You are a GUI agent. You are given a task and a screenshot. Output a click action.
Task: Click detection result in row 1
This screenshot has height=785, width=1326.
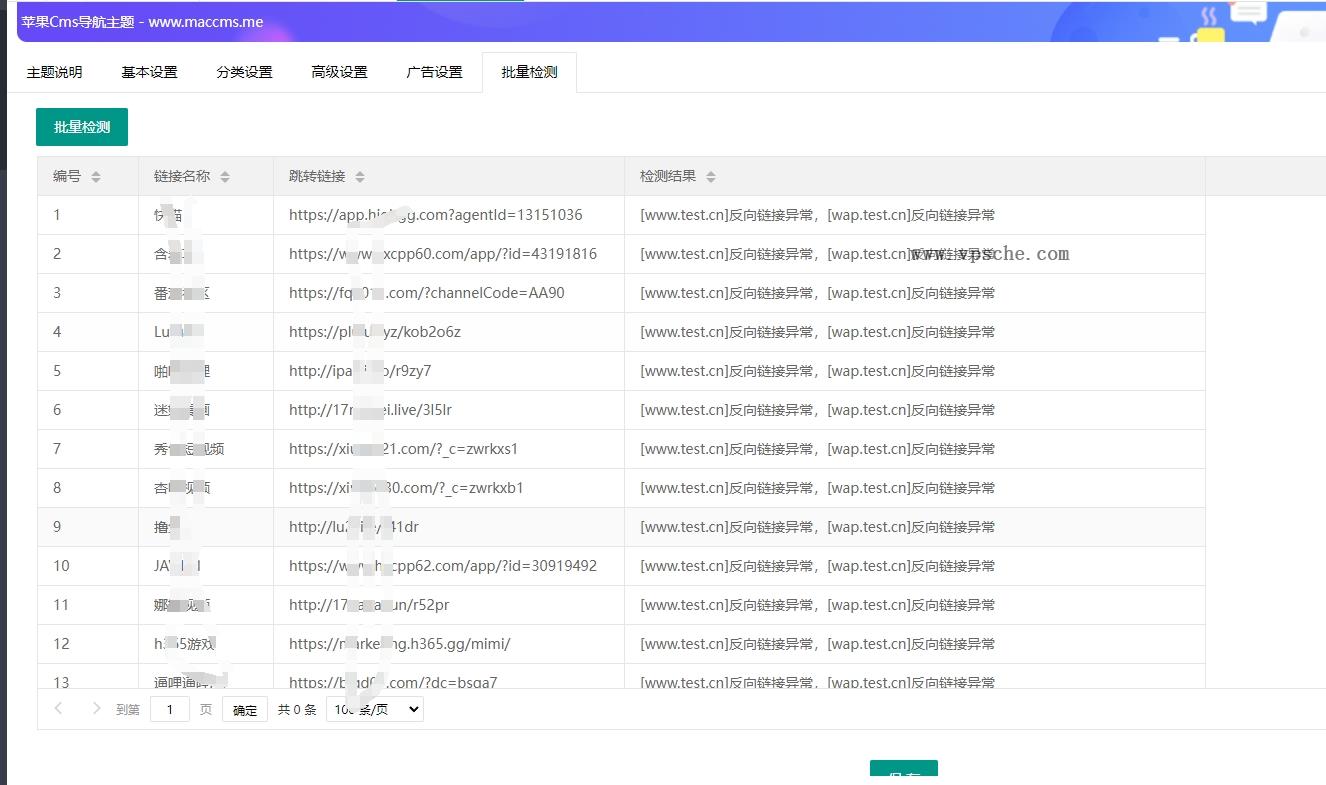point(817,215)
